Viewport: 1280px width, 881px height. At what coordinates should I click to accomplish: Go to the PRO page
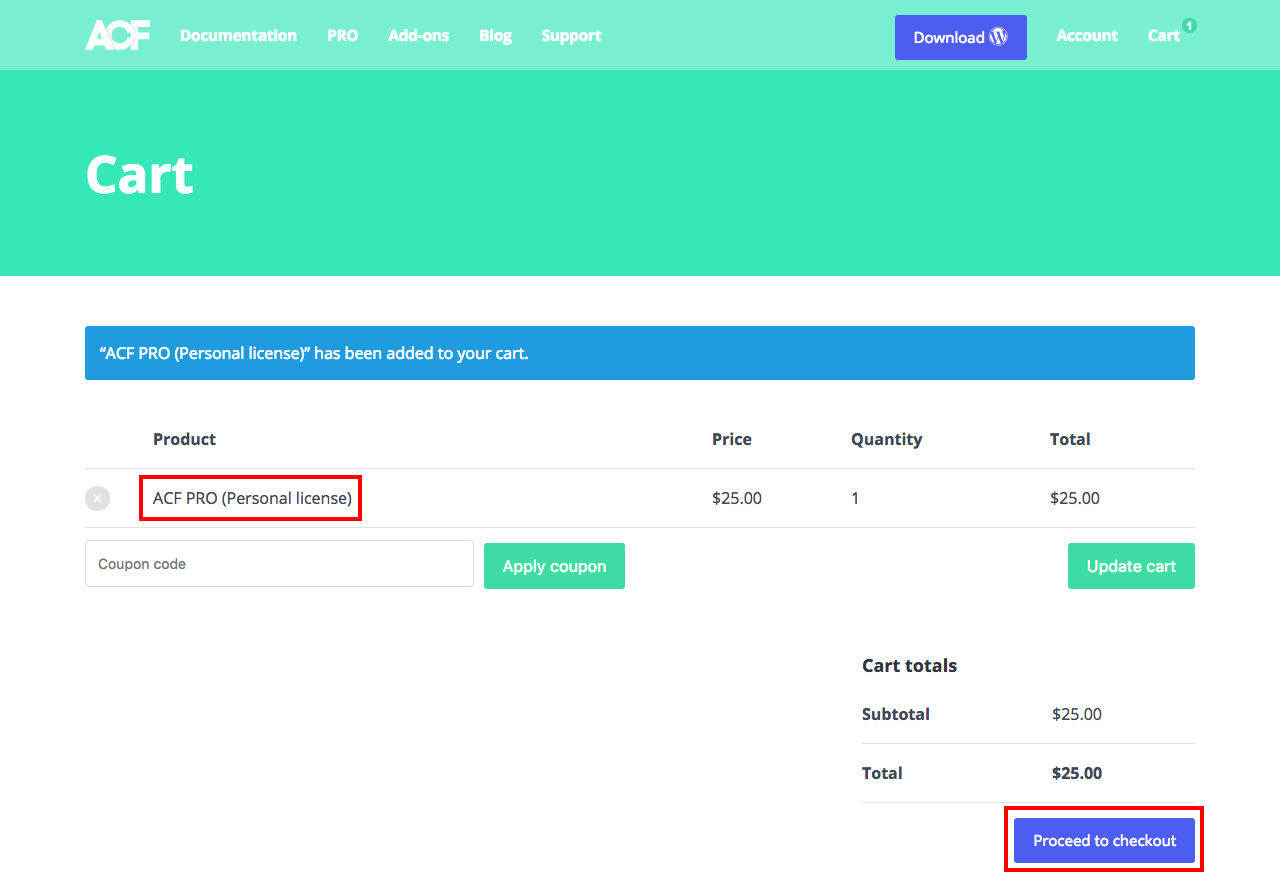coord(342,35)
